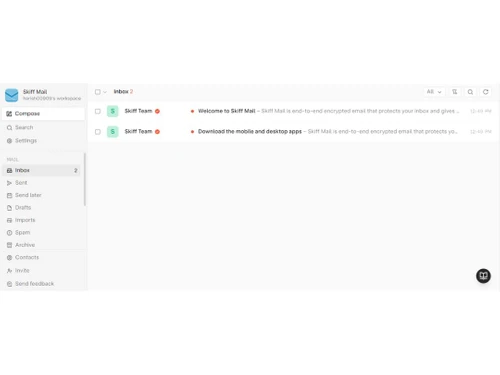Viewport: 500px width, 375px height.
Task: Open the Welcome to Skiff Mail email
Action: pos(293,111)
